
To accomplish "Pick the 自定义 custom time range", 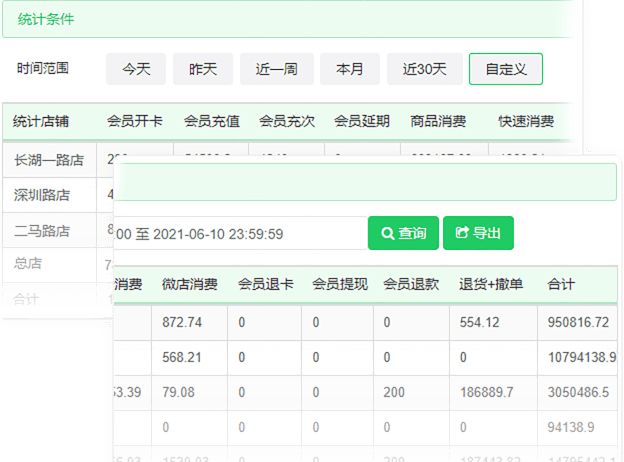I will [x=506, y=69].
